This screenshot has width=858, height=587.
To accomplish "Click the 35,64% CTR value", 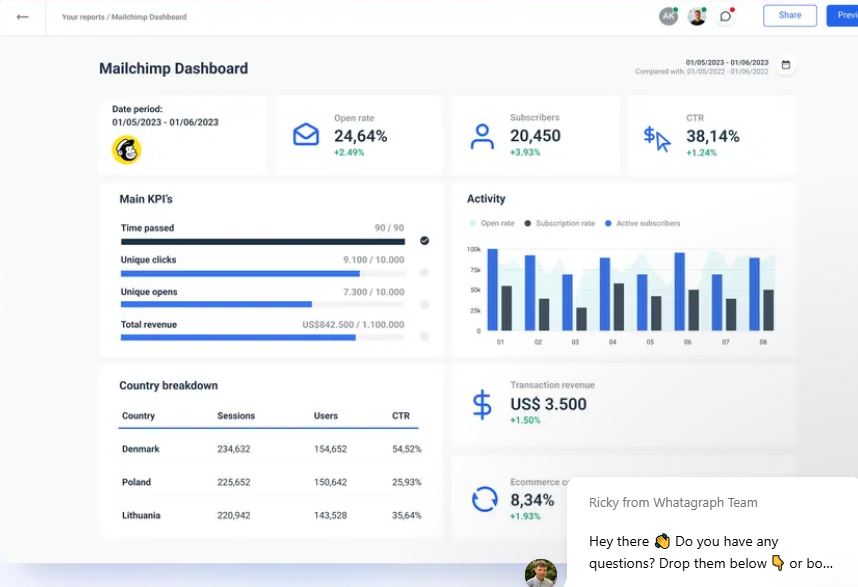I will pos(407,515).
